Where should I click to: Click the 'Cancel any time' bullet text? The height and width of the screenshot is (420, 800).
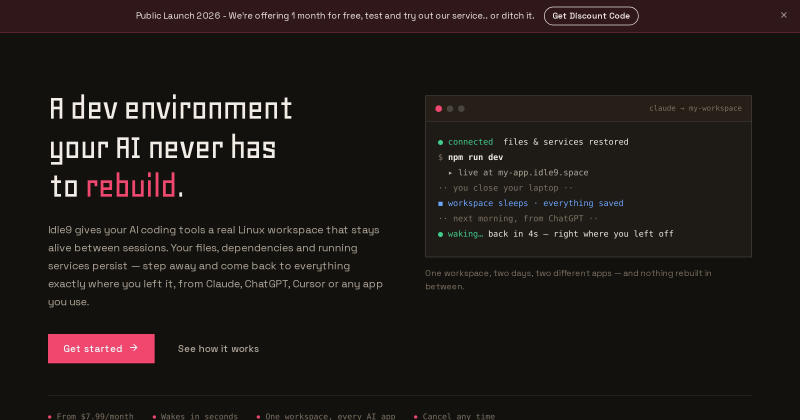click(459, 416)
